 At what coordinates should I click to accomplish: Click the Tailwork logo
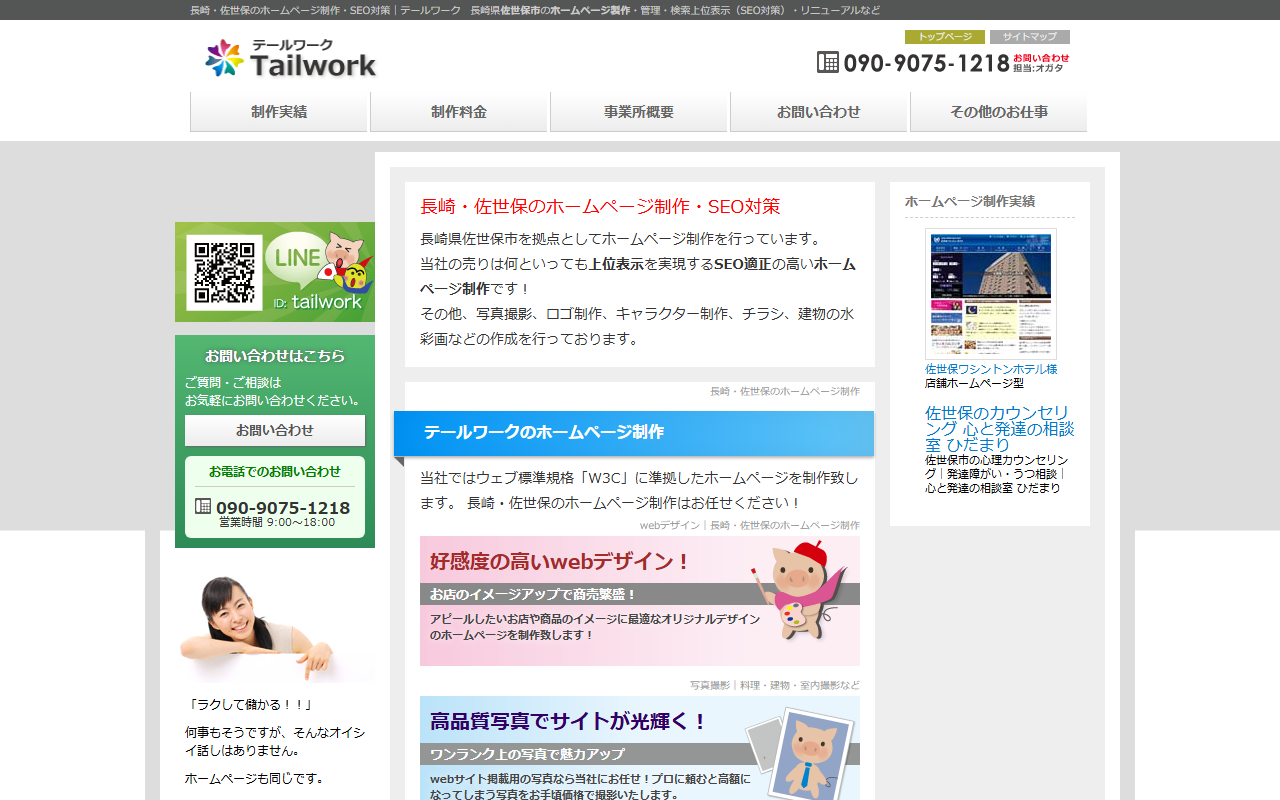pos(290,59)
